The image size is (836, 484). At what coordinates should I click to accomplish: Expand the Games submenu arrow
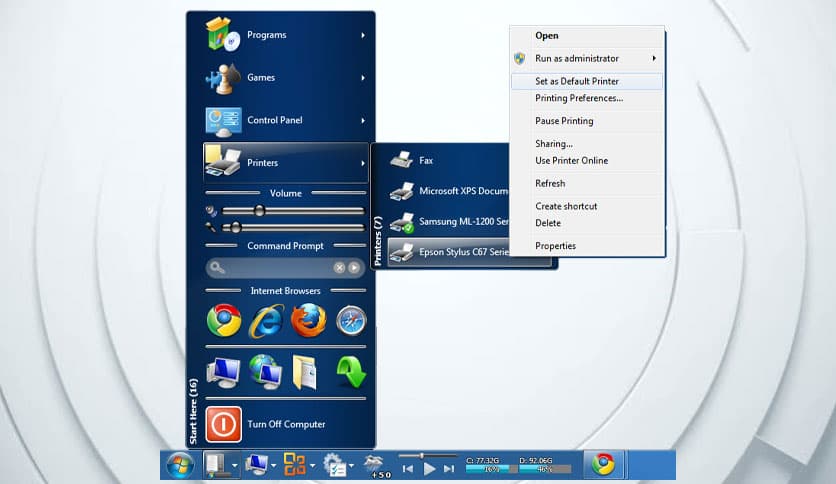pyautogui.click(x=363, y=78)
